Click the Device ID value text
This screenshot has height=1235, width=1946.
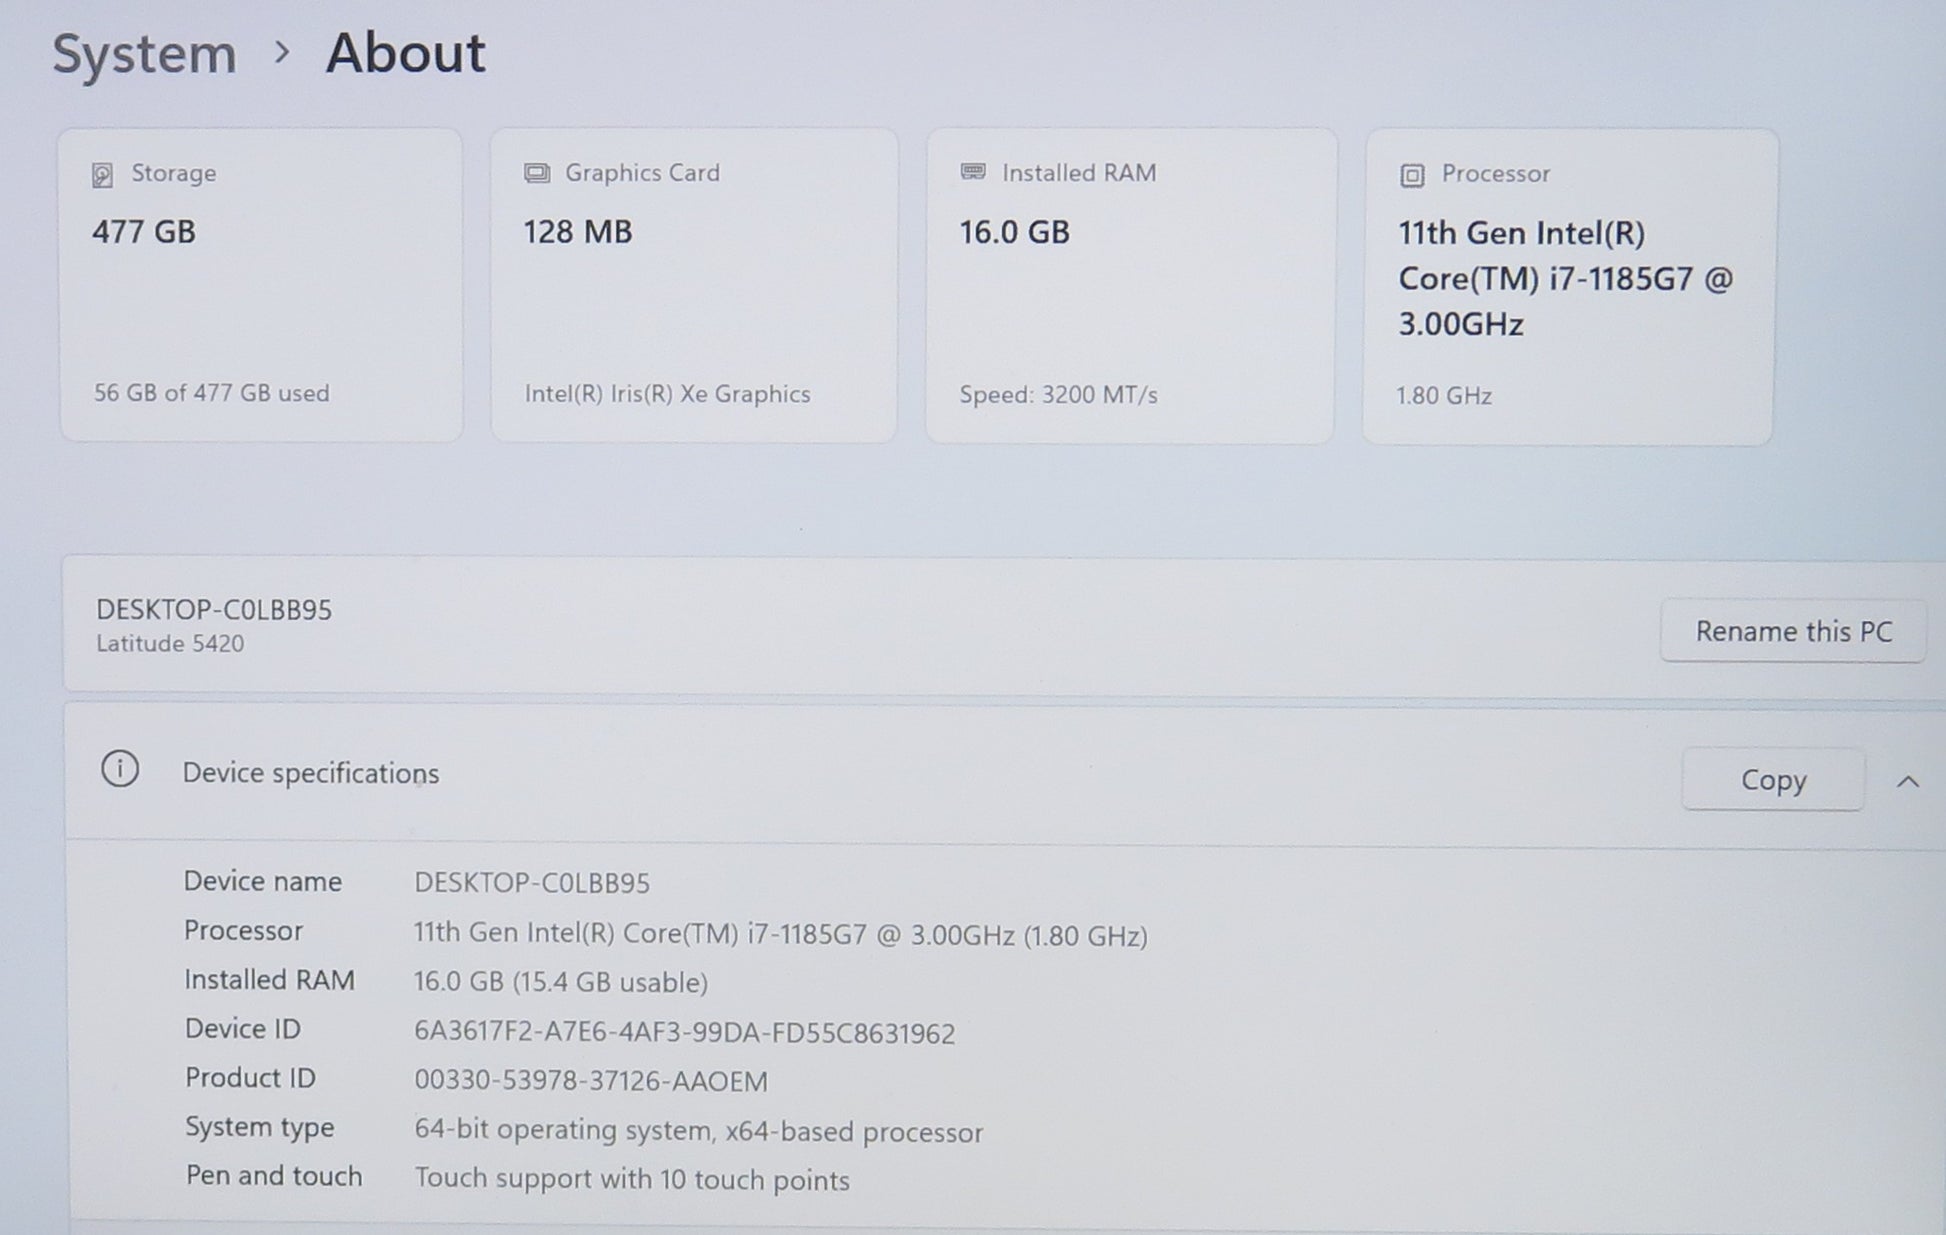684,1033
